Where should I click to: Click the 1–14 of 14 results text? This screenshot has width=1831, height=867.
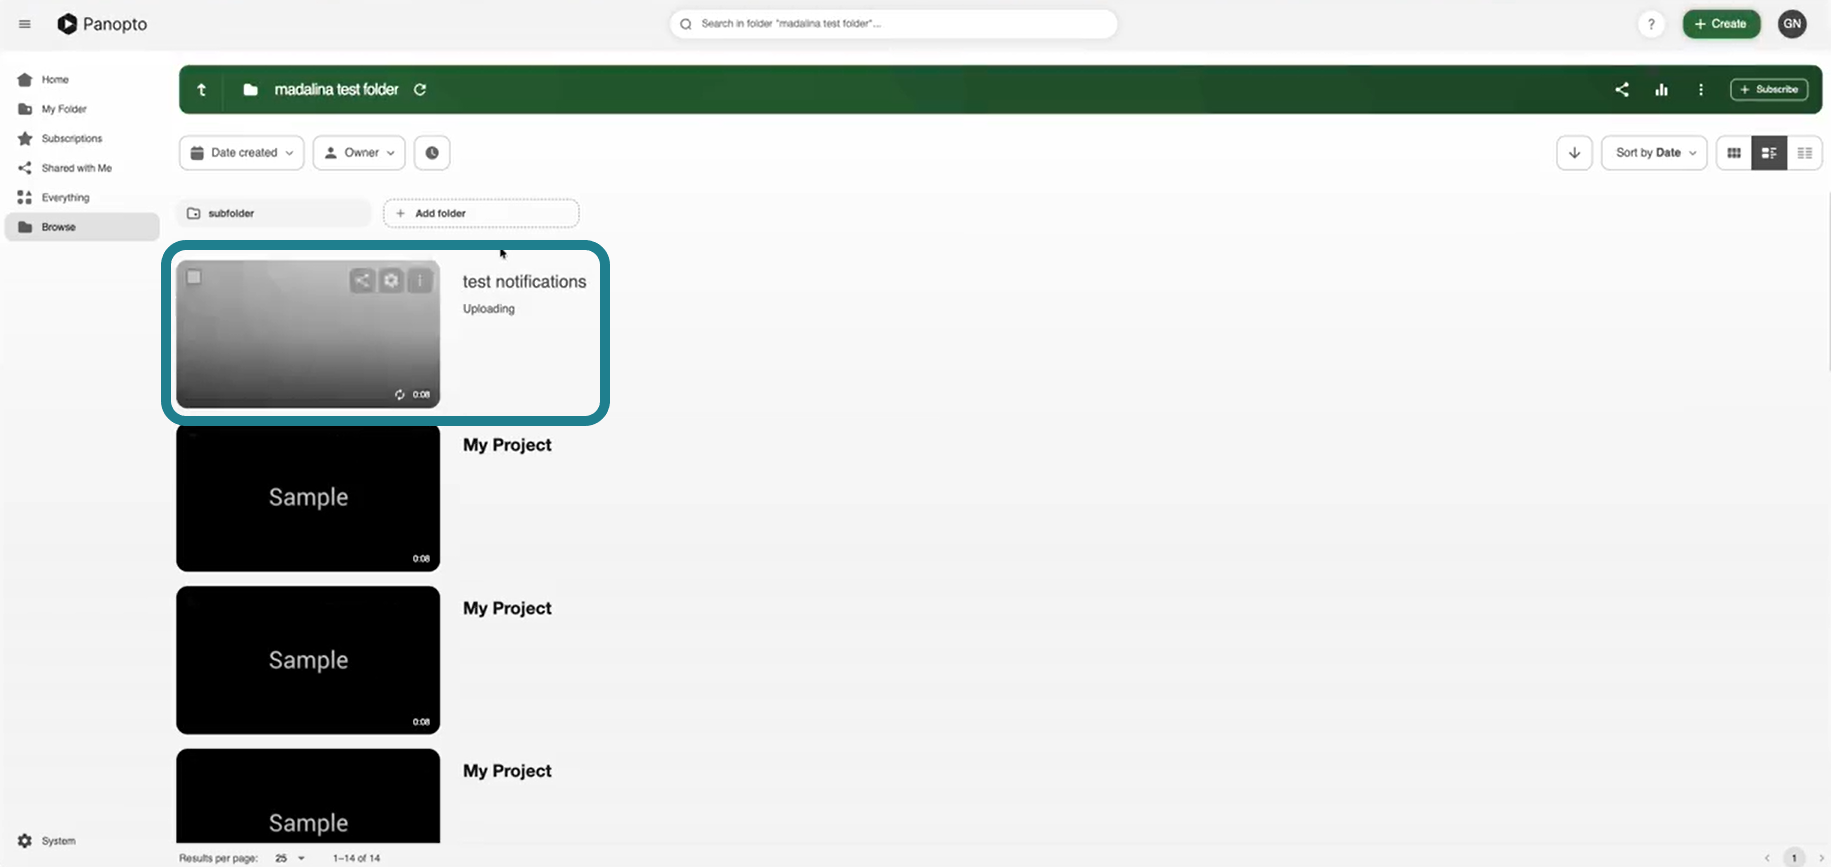pos(357,858)
